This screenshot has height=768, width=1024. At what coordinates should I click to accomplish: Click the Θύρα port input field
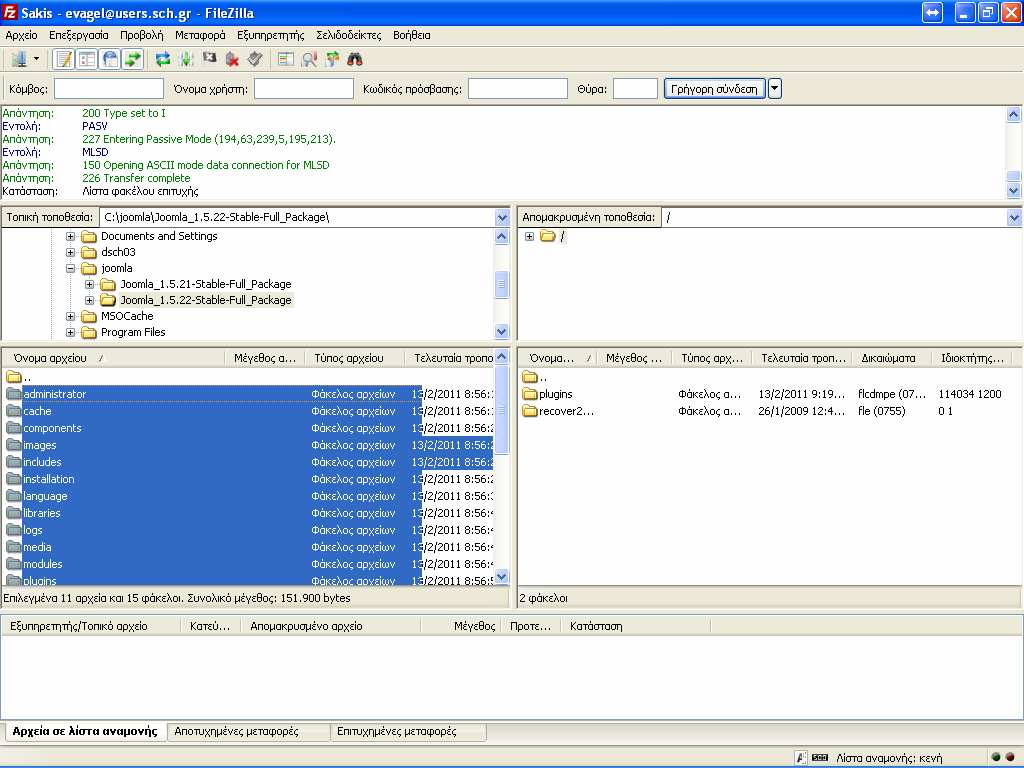(x=635, y=89)
